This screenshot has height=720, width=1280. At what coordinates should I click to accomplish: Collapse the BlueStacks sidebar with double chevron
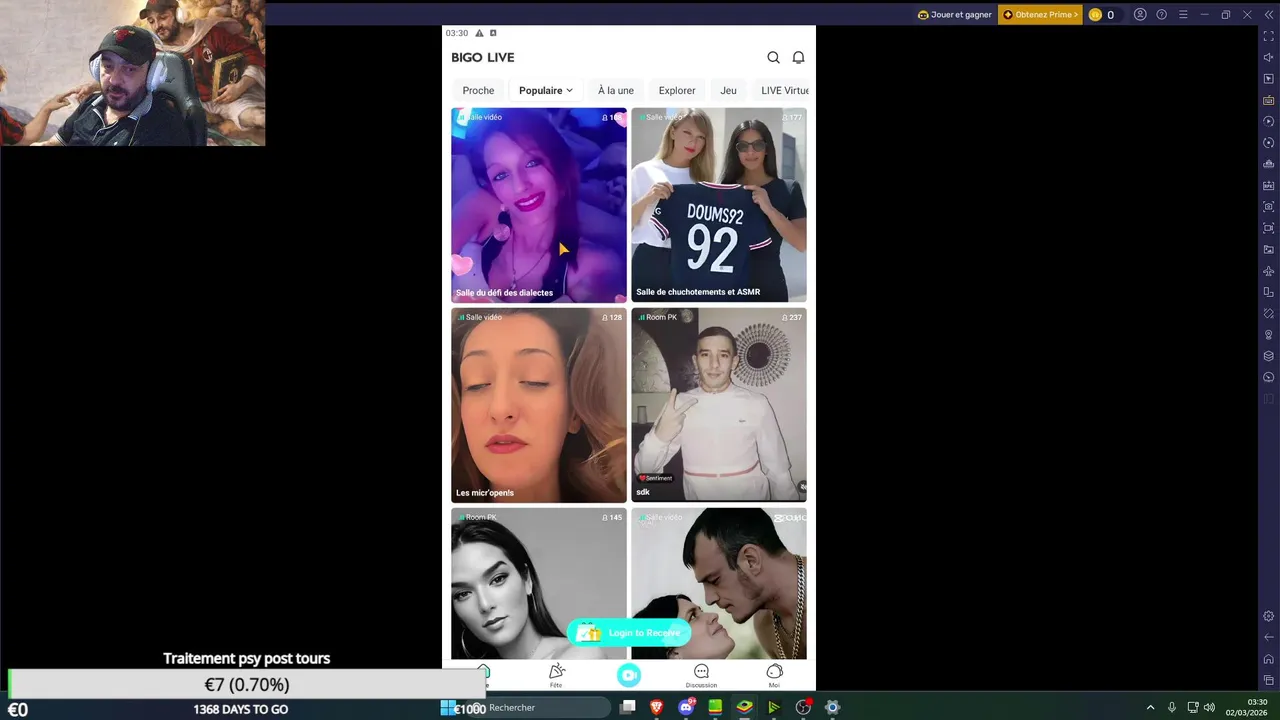(1268, 15)
